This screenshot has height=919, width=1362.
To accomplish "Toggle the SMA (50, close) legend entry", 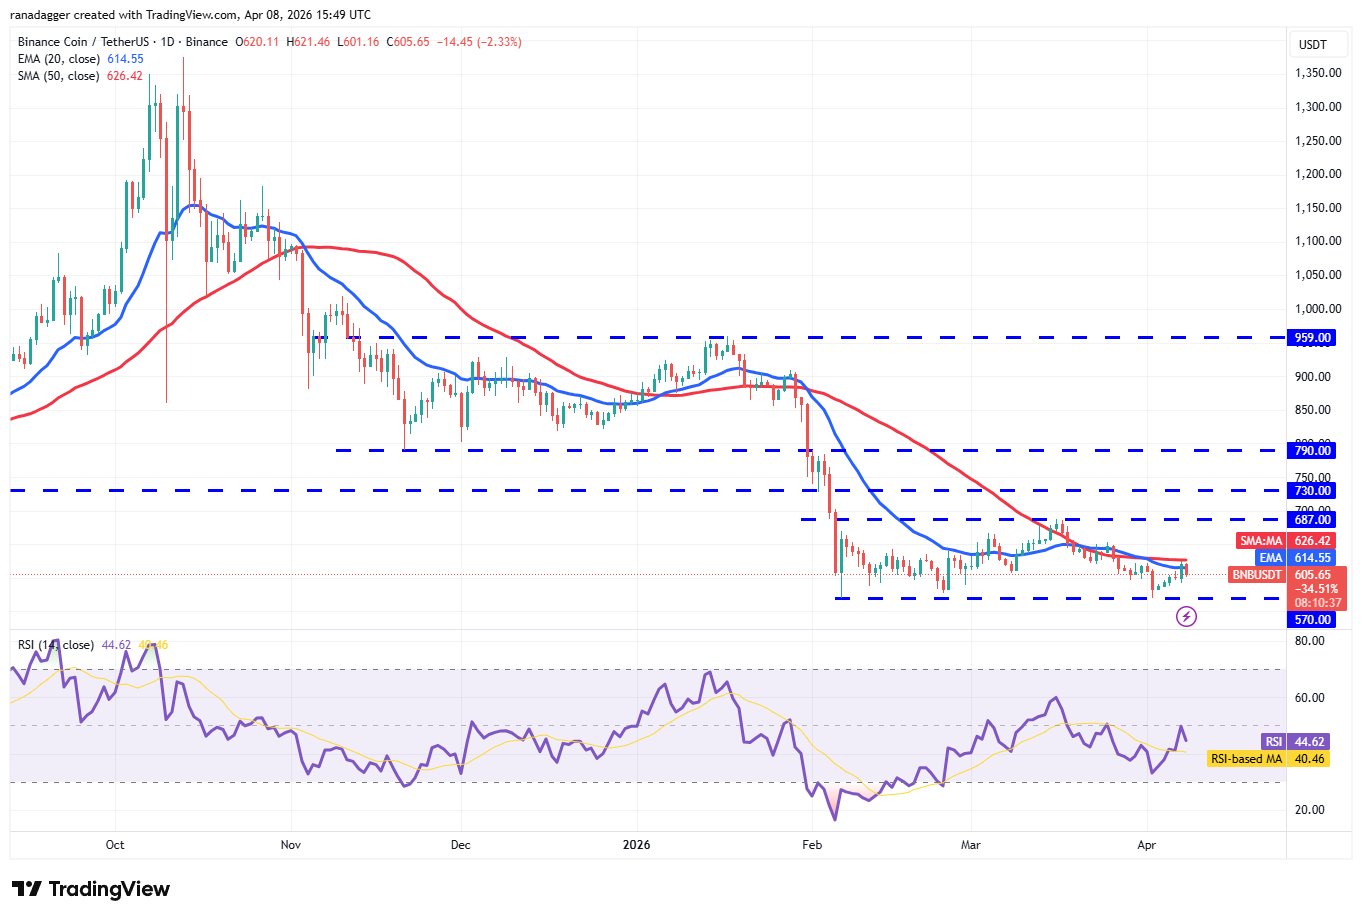I will click(x=58, y=76).
